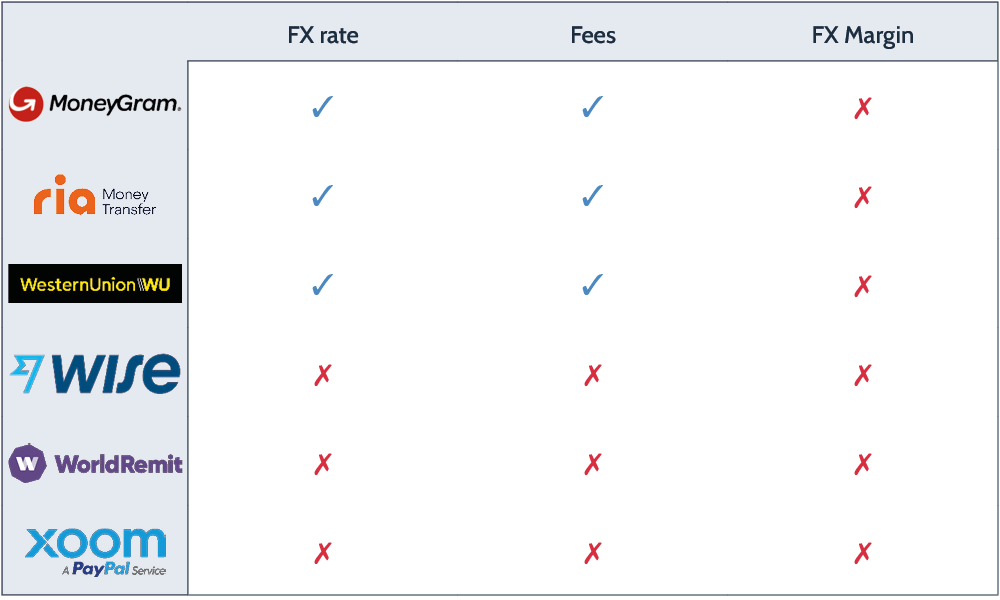Click Western Union's Fees checkmark
This screenshot has width=1000, height=600.
pyautogui.click(x=593, y=286)
